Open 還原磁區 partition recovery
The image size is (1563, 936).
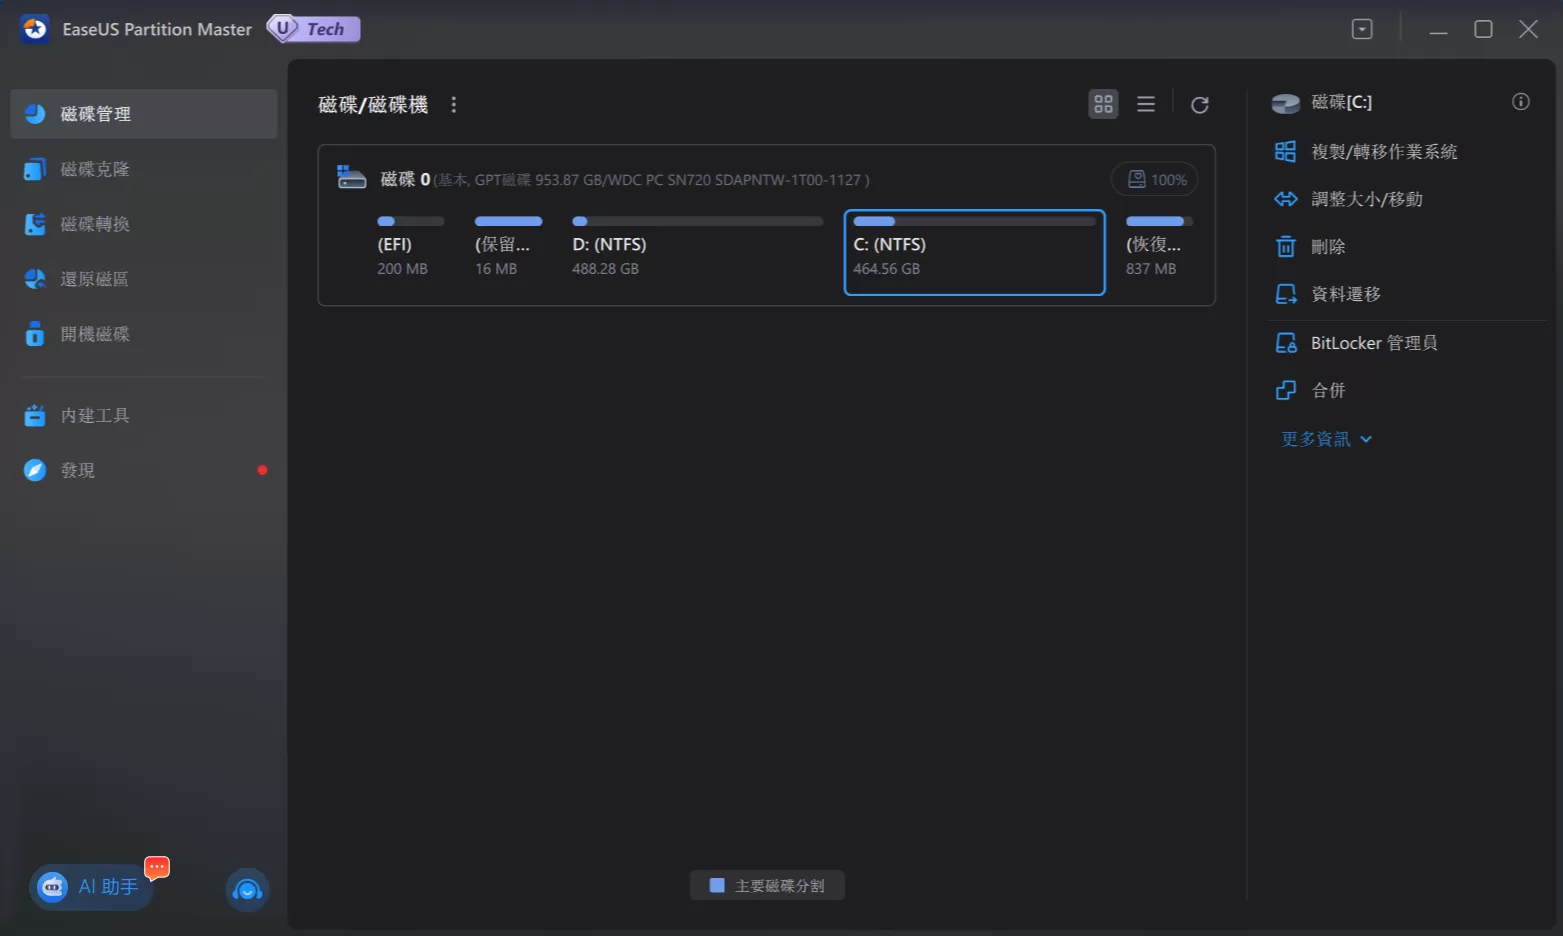tap(95, 279)
